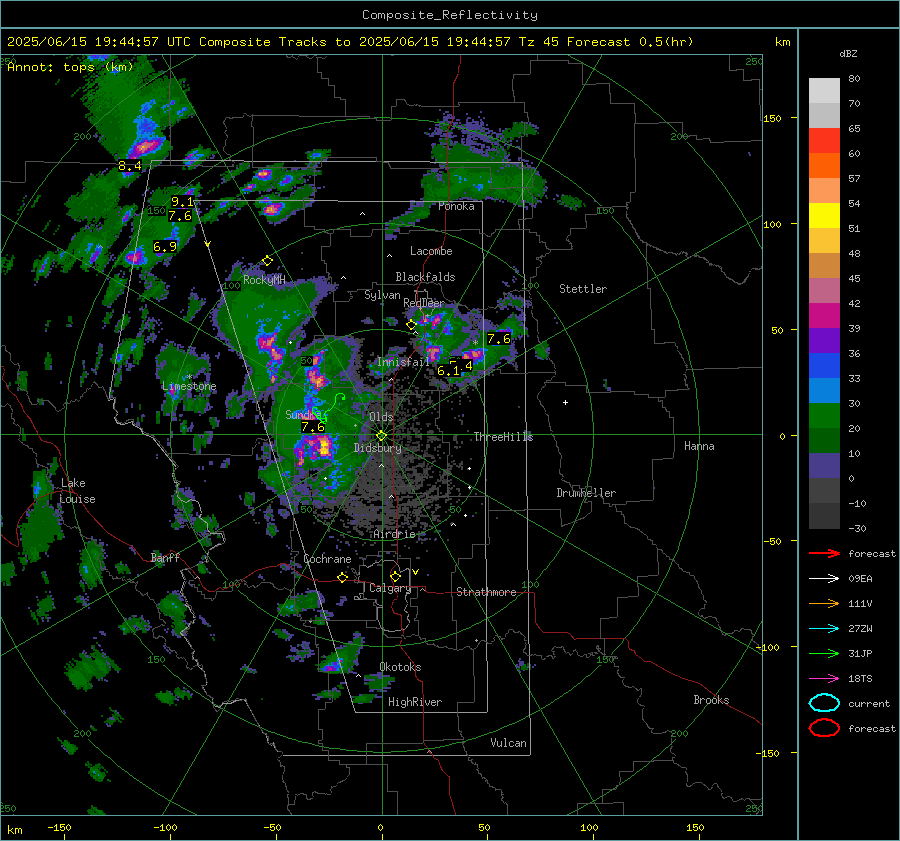
Task: Click the Vulcan city label
Action: click(508, 743)
